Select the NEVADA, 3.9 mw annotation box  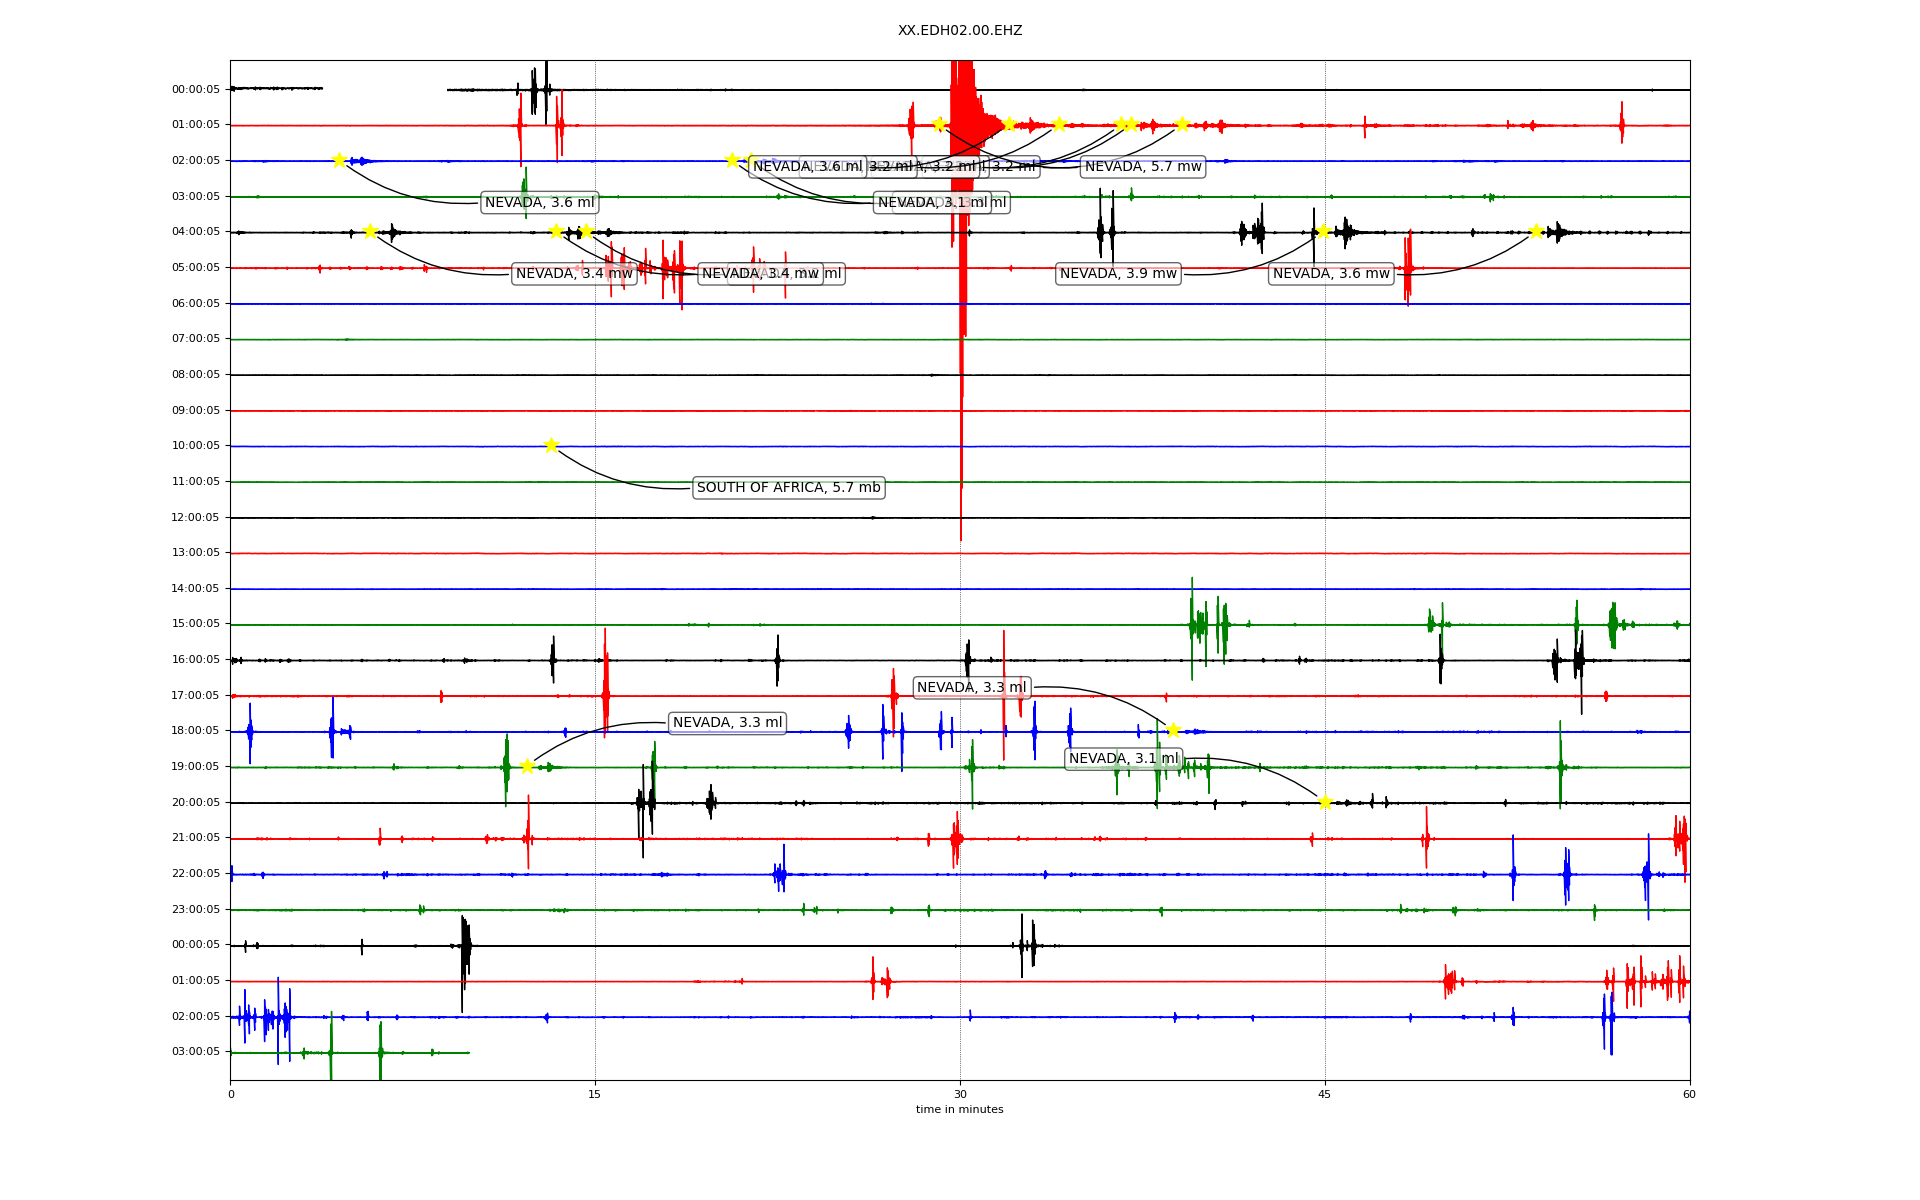[x=1118, y=273]
